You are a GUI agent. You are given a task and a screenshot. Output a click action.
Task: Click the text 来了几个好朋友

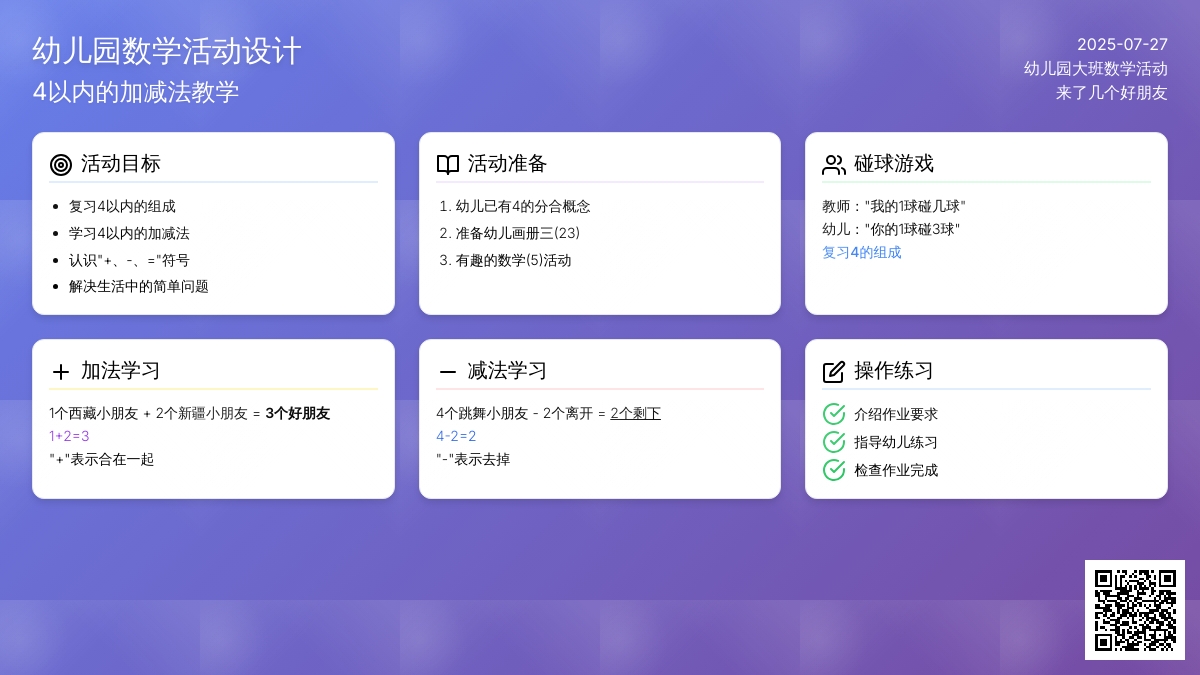pos(1112,93)
